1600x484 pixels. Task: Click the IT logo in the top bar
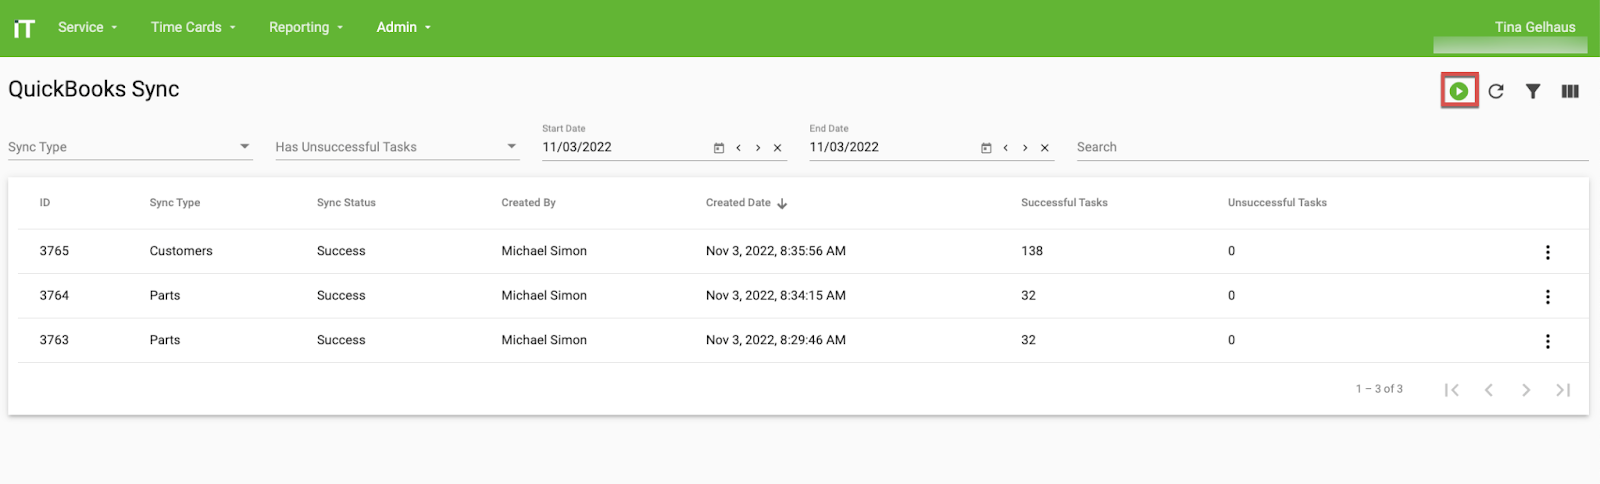point(24,28)
